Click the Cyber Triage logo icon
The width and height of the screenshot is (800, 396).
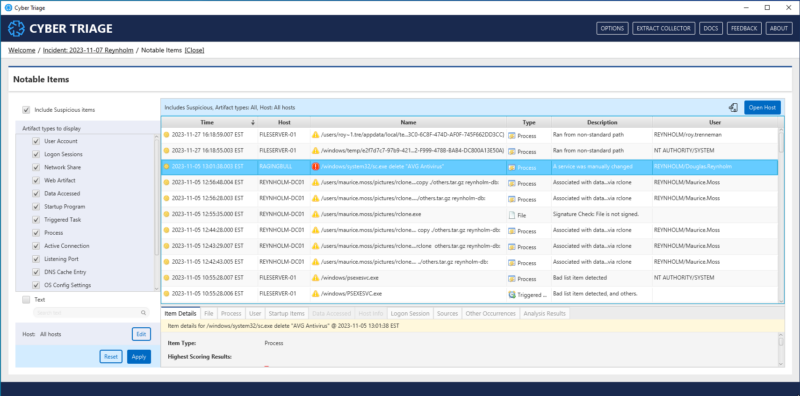[17, 29]
